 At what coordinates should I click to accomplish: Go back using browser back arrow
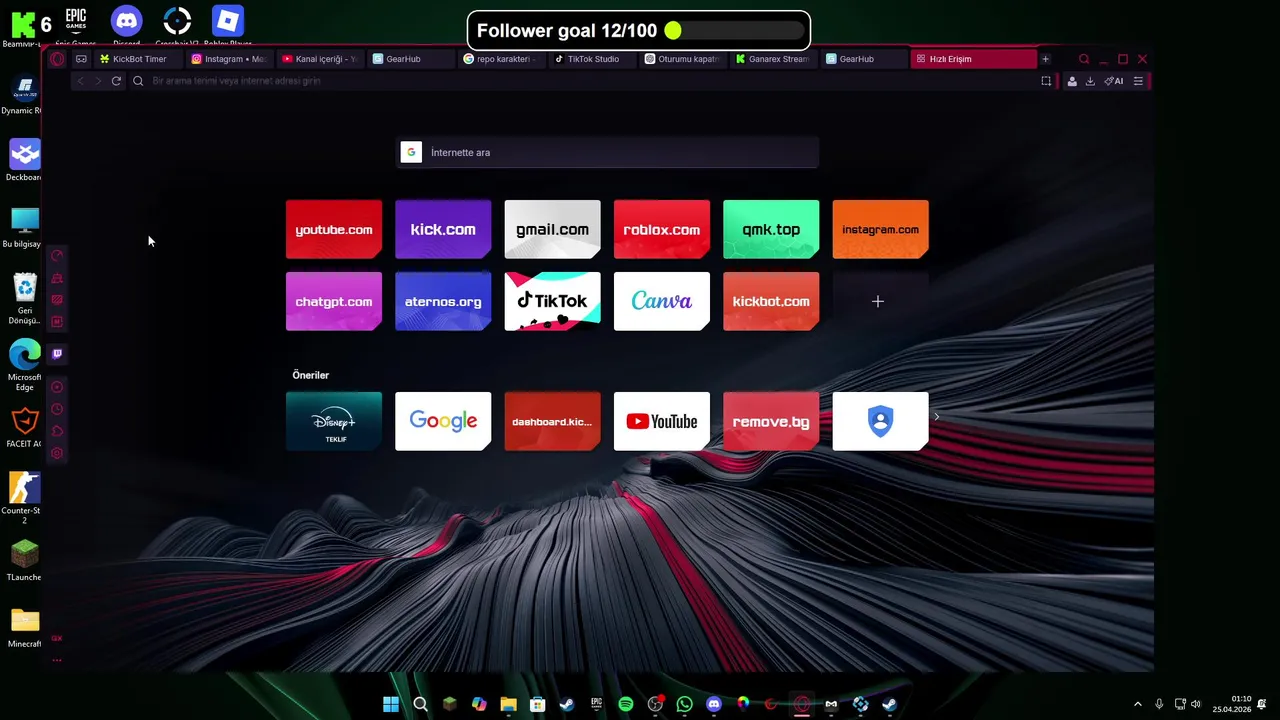click(x=80, y=81)
